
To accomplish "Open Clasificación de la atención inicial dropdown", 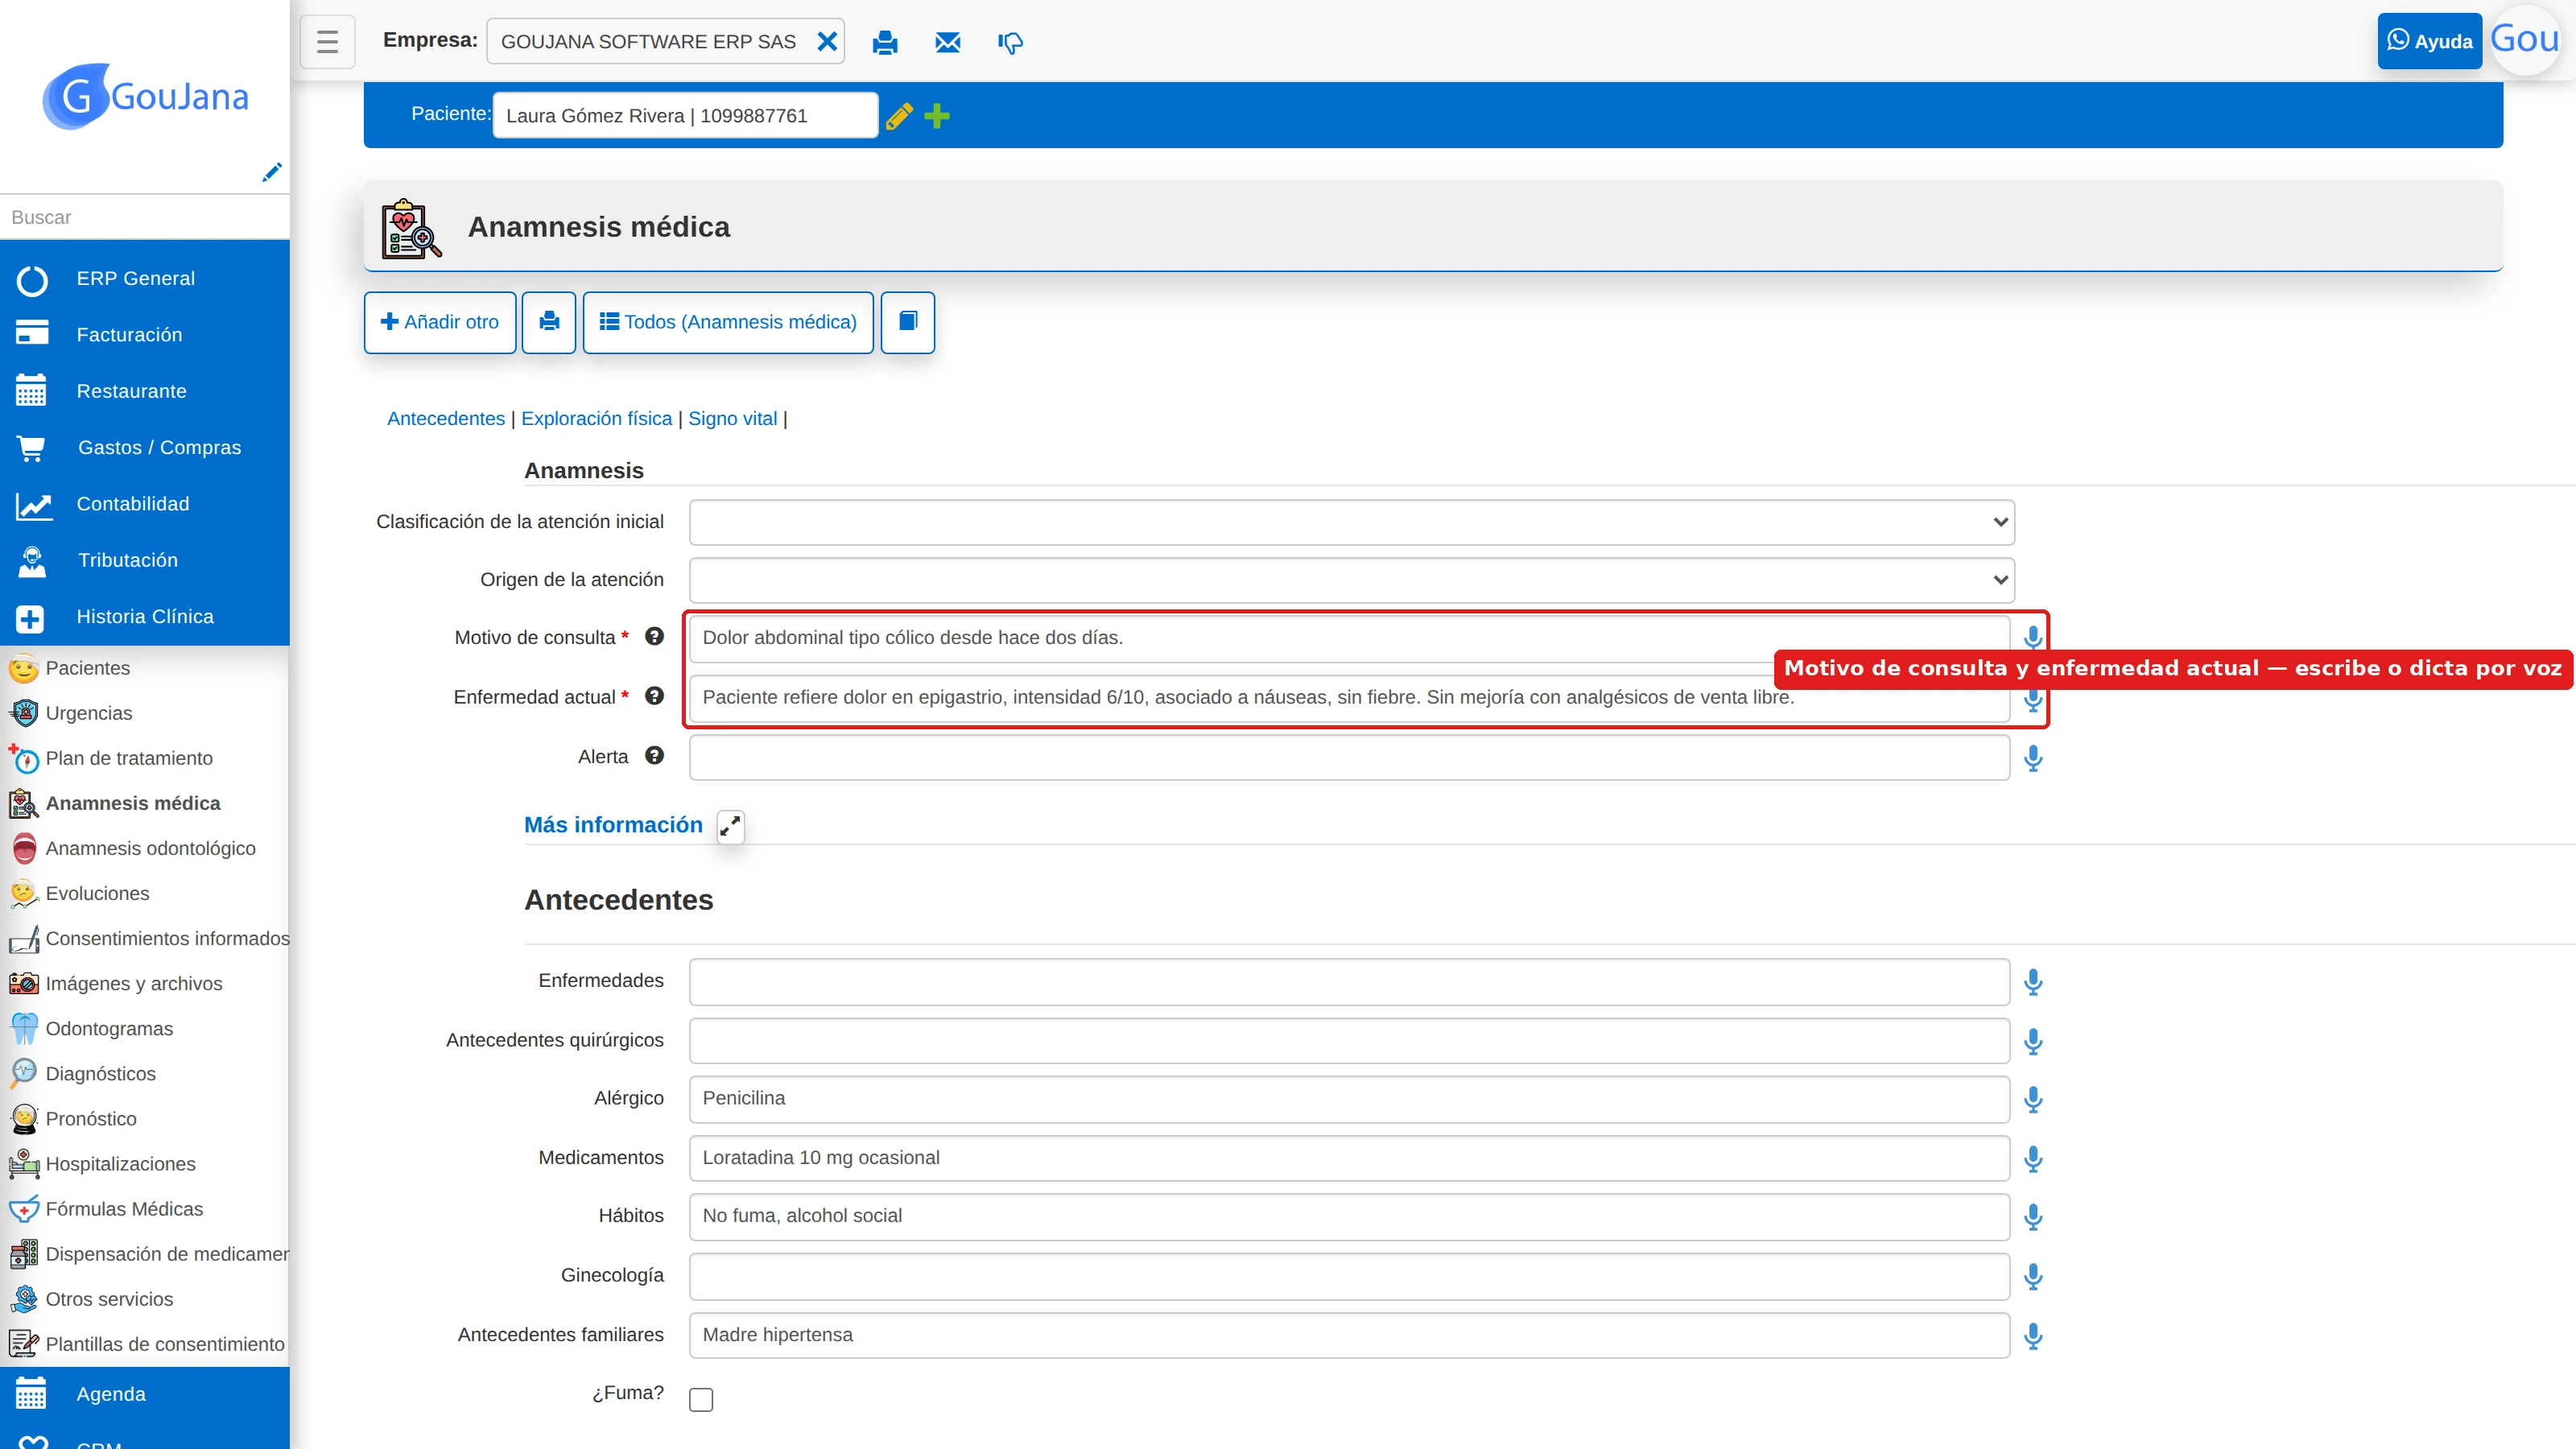I will (x=1351, y=522).
